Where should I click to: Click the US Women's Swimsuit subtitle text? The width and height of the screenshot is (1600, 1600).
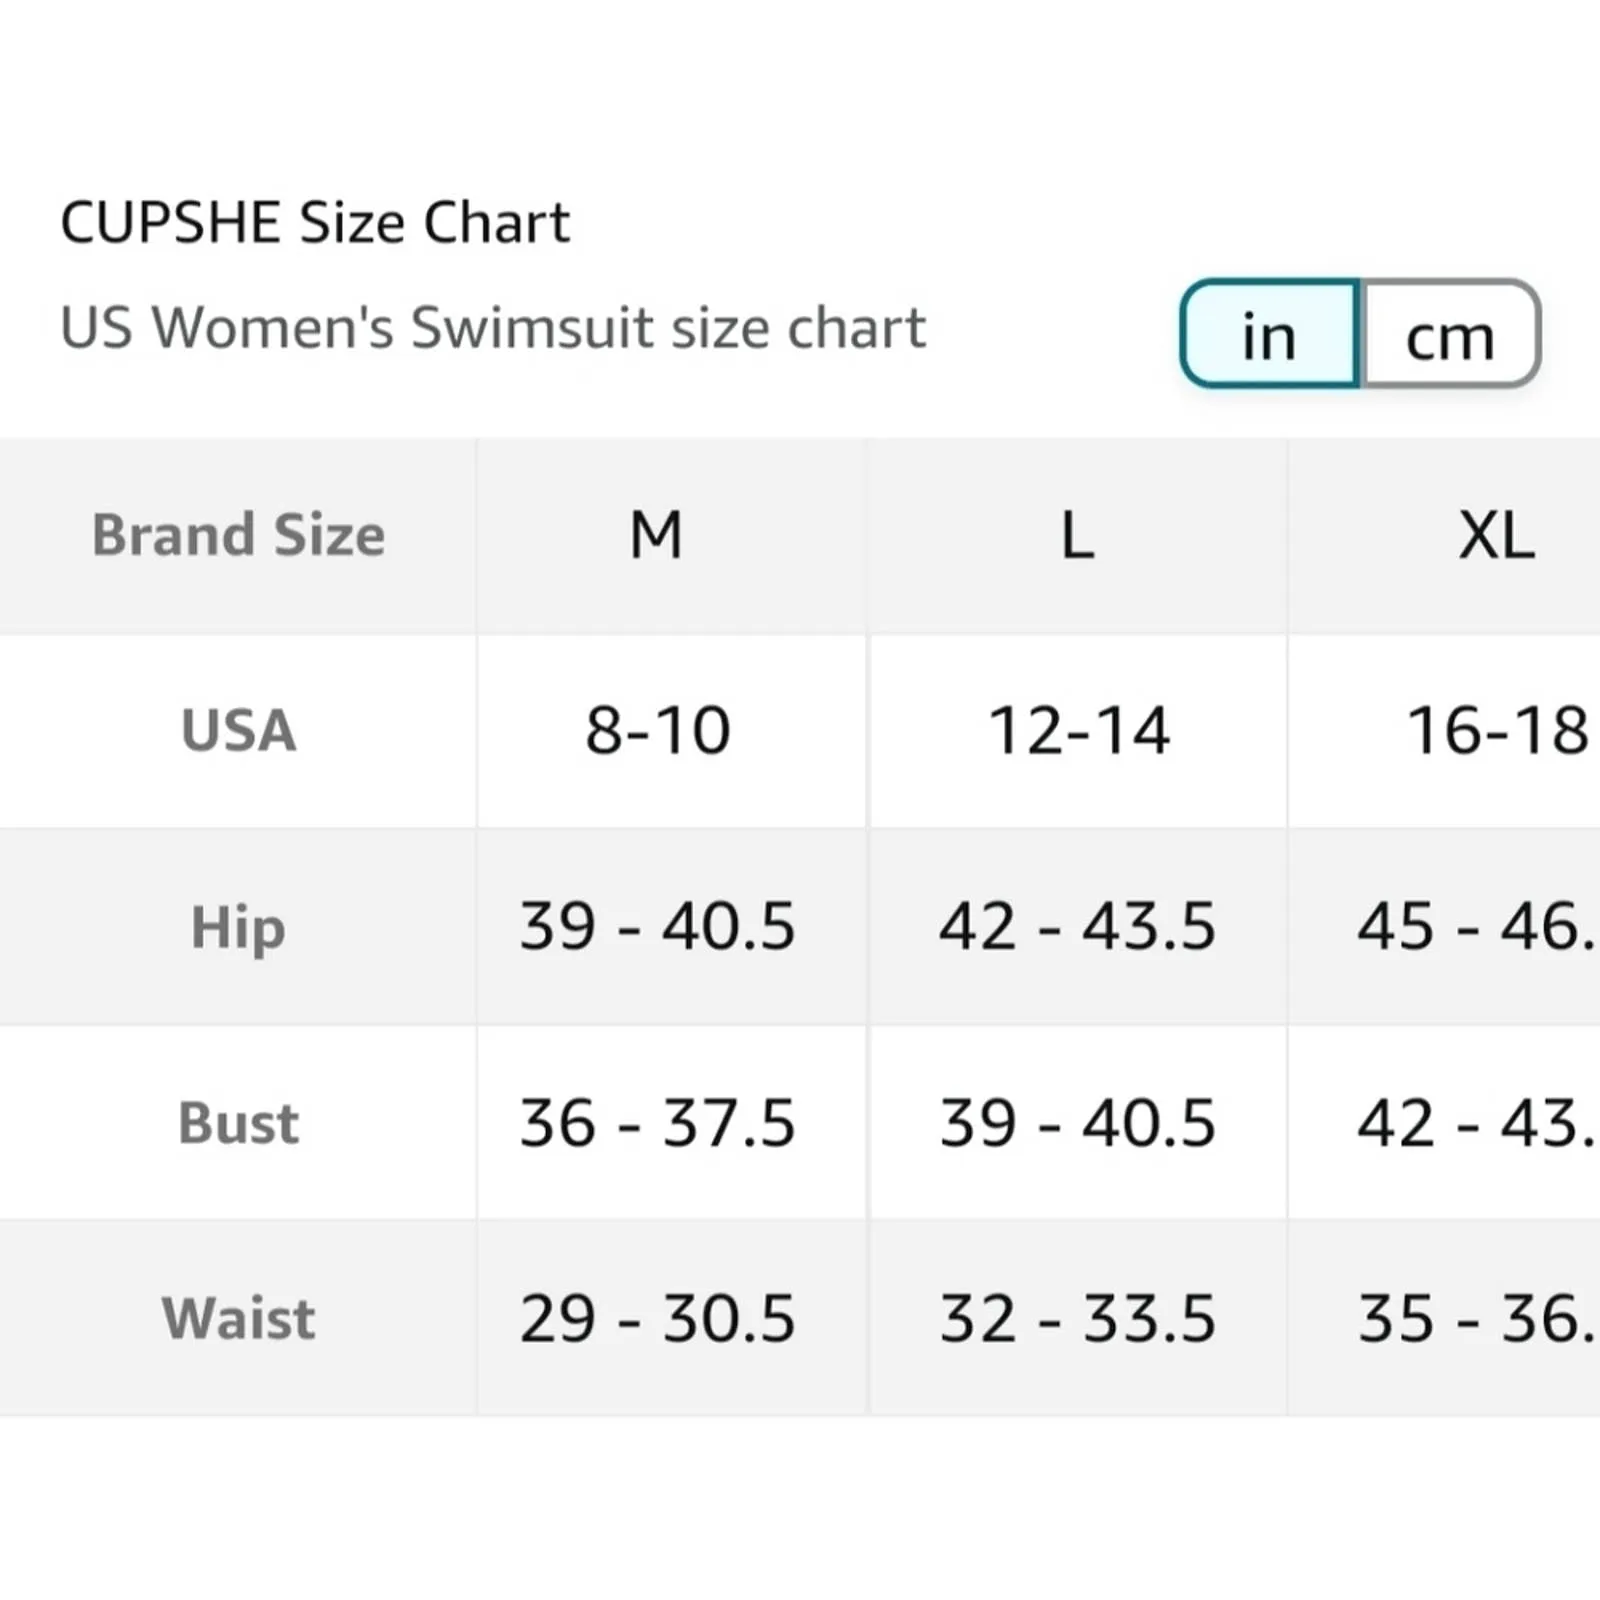(493, 328)
